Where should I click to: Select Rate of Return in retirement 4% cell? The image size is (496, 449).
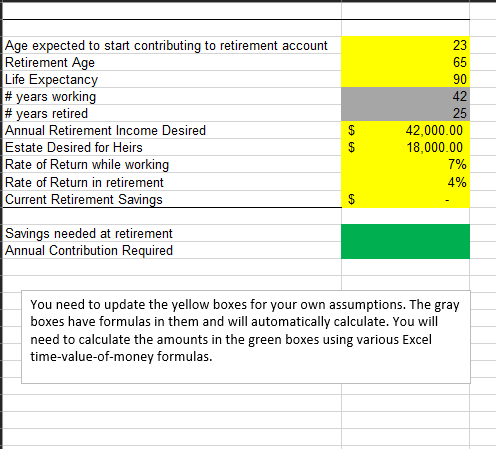(x=405, y=182)
